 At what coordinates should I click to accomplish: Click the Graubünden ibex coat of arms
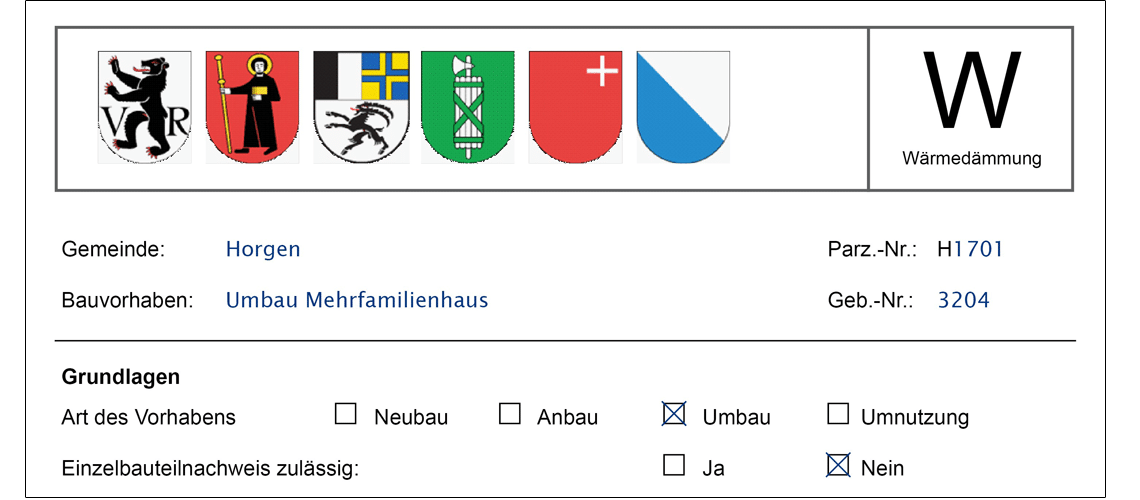pyautogui.click(x=361, y=107)
